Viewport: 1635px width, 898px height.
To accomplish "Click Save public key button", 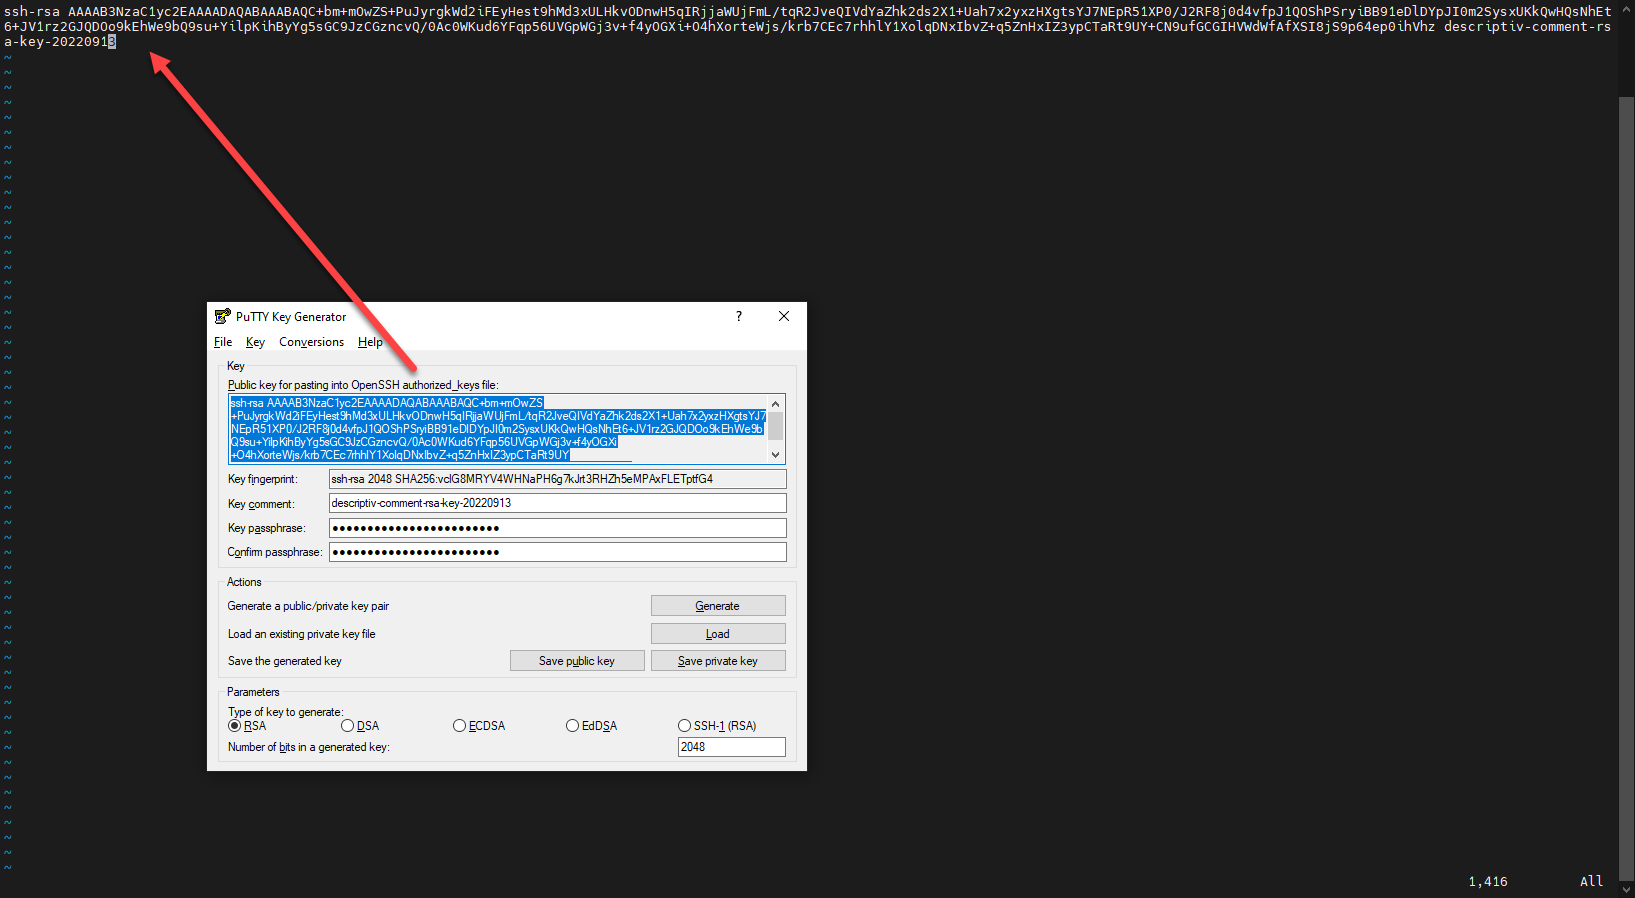I will (577, 661).
